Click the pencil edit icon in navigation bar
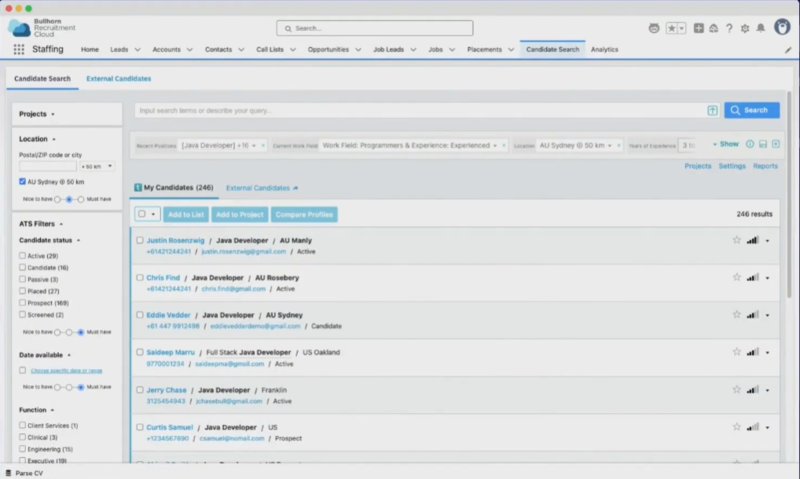This screenshot has height=479, width=800. point(787,49)
